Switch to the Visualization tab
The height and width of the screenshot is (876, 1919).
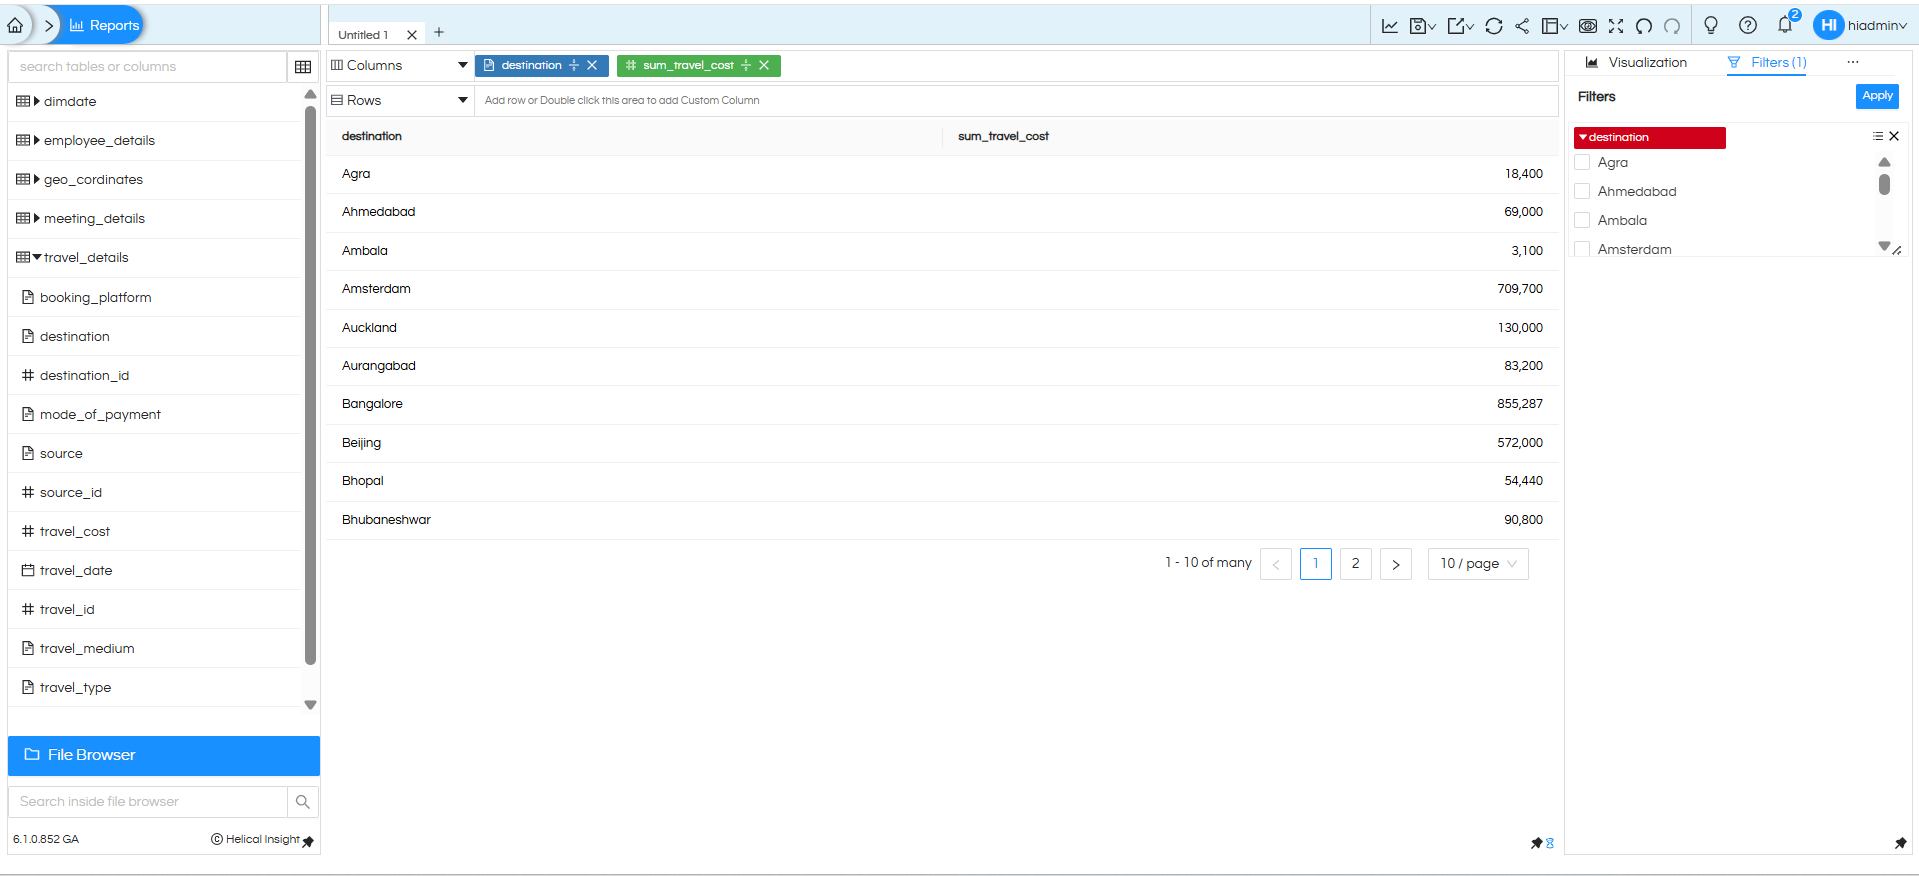[1636, 63]
